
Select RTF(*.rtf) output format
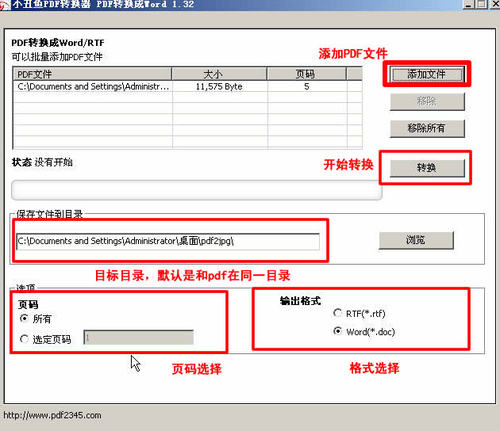click(x=337, y=313)
